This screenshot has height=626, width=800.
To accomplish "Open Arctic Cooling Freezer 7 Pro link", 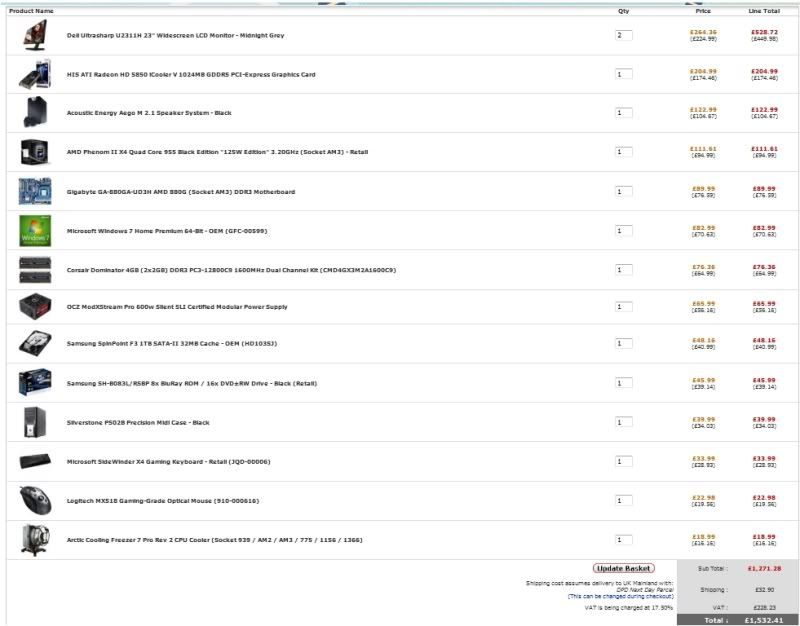I will click(214, 540).
